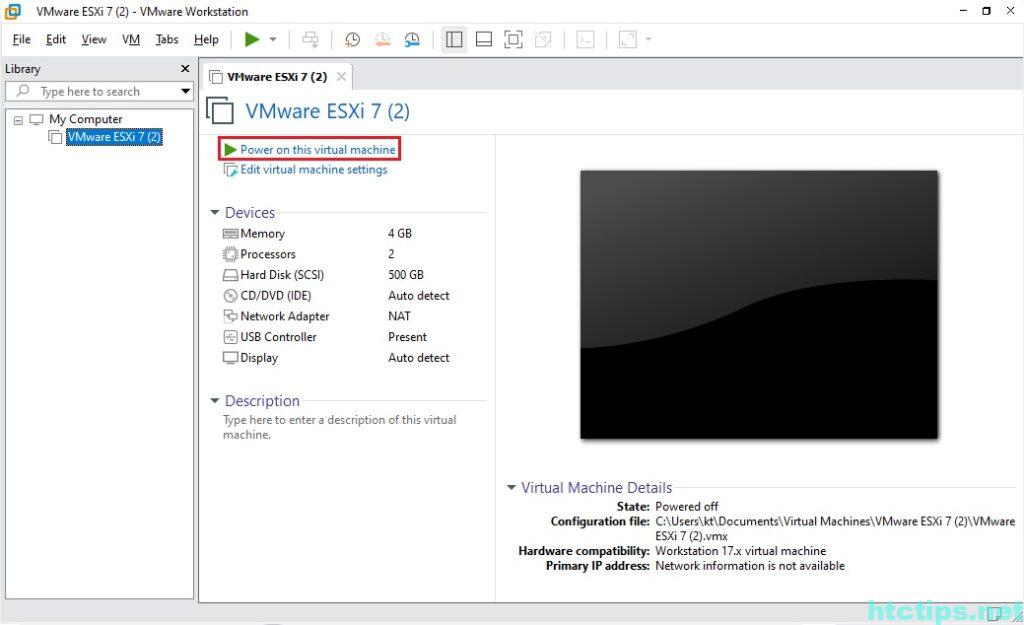The width and height of the screenshot is (1024, 625).
Task: Click the CD/DVD (IDE) device icon
Action: coord(231,296)
